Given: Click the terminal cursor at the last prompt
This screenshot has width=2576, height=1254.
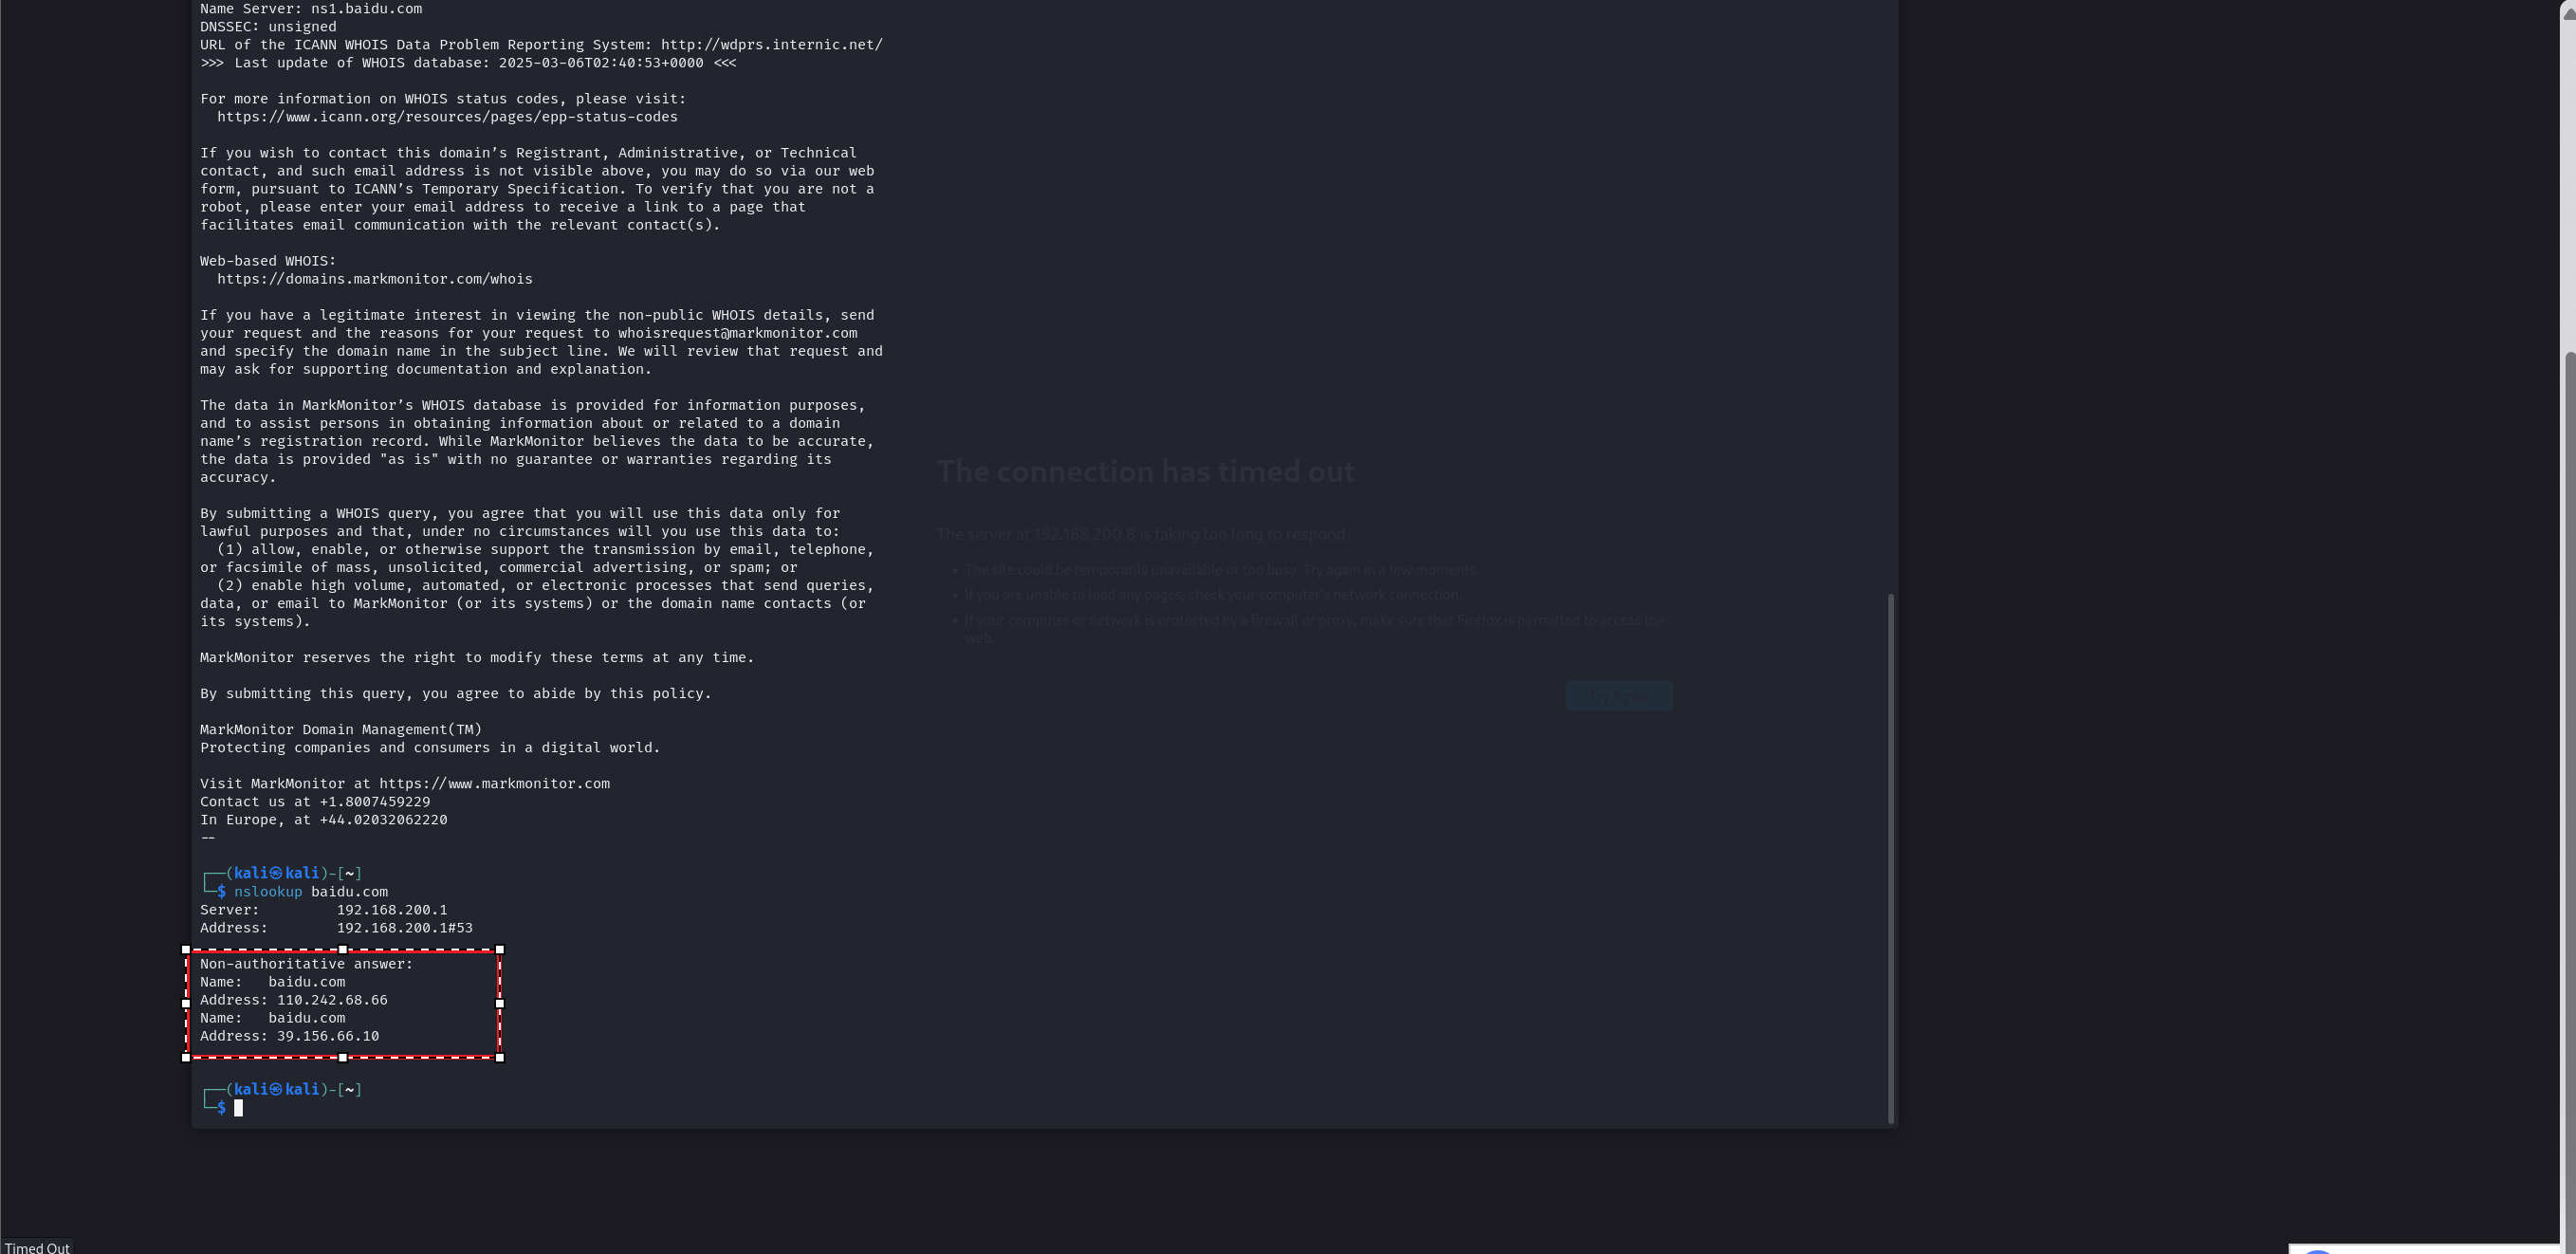Looking at the screenshot, I should coord(239,1108).
